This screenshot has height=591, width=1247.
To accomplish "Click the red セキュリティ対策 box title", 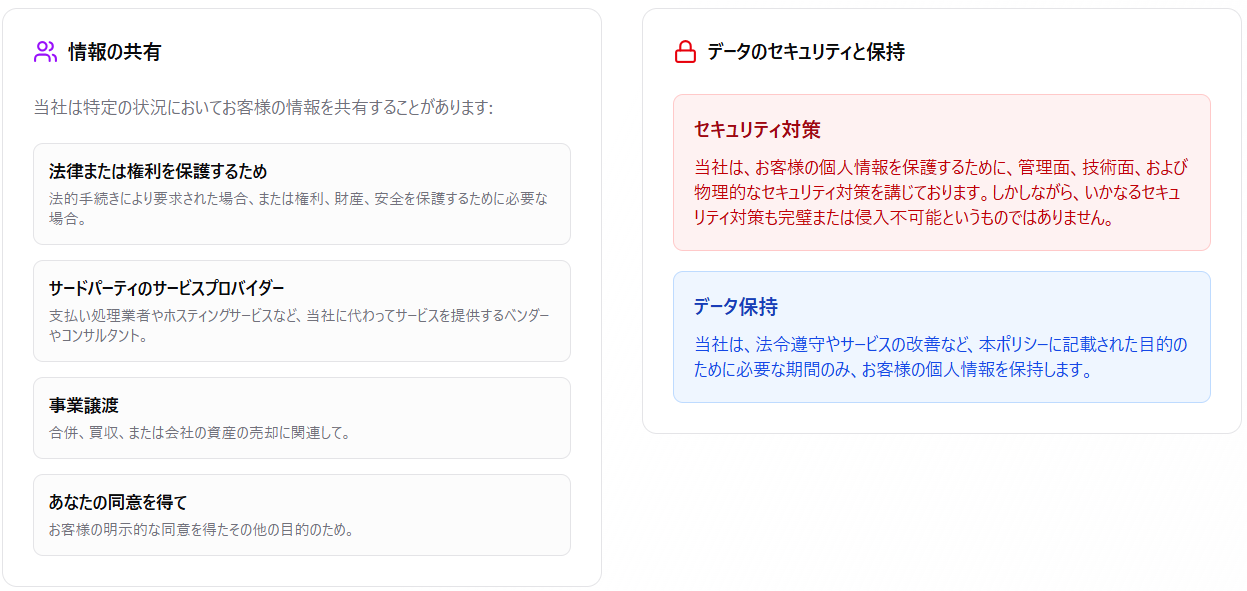I will coord(757,130).
